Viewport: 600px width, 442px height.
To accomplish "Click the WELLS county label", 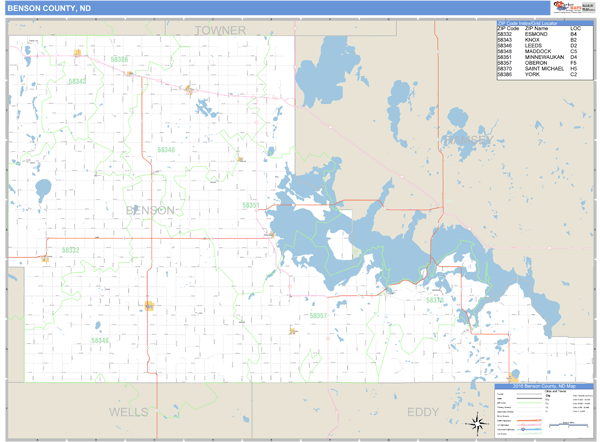I will point(128,412).
